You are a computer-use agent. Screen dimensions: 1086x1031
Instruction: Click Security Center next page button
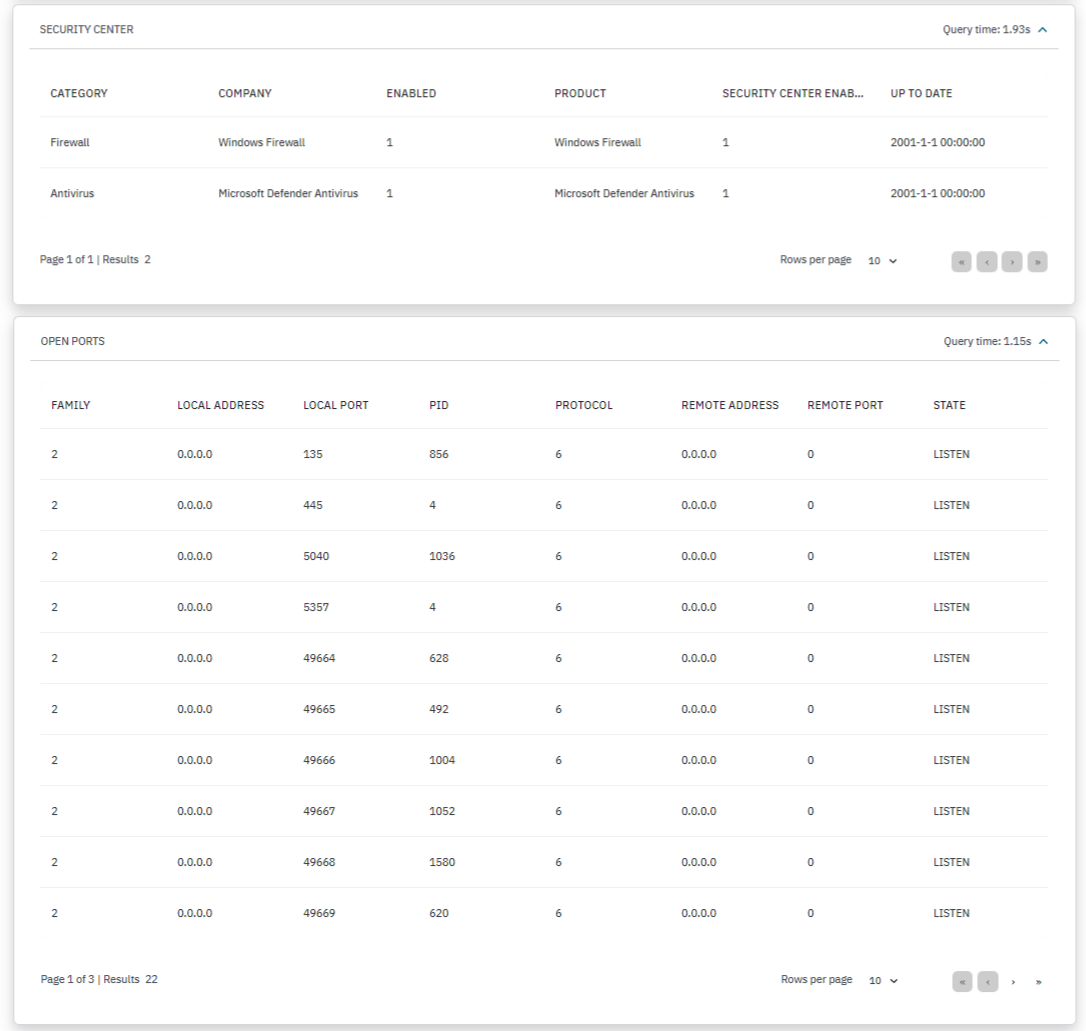[x=1012, y=262]
